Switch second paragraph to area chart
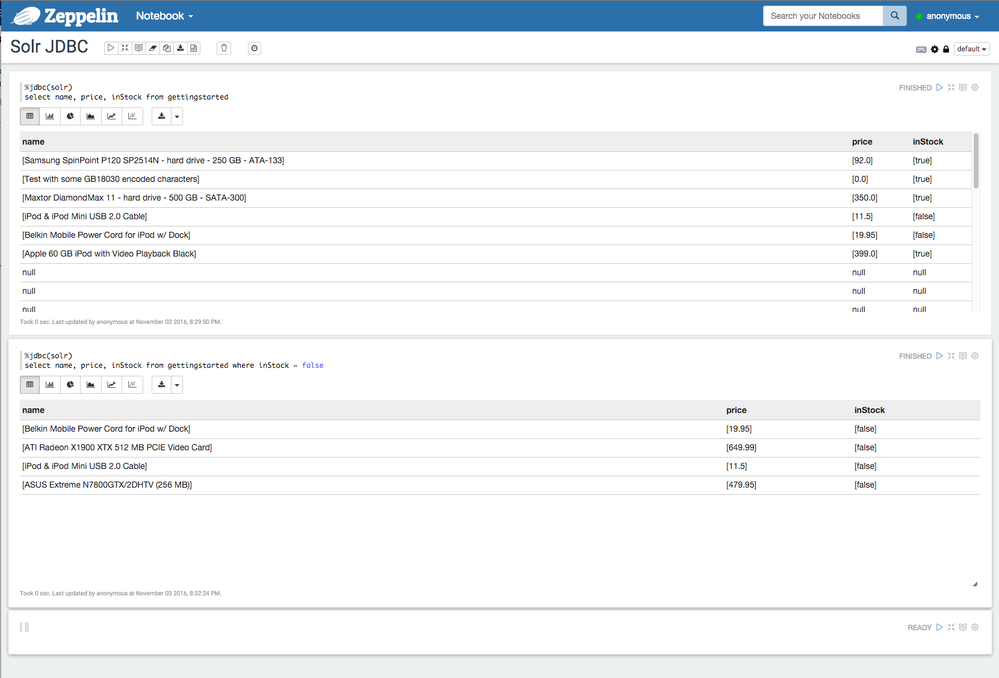 90,384
